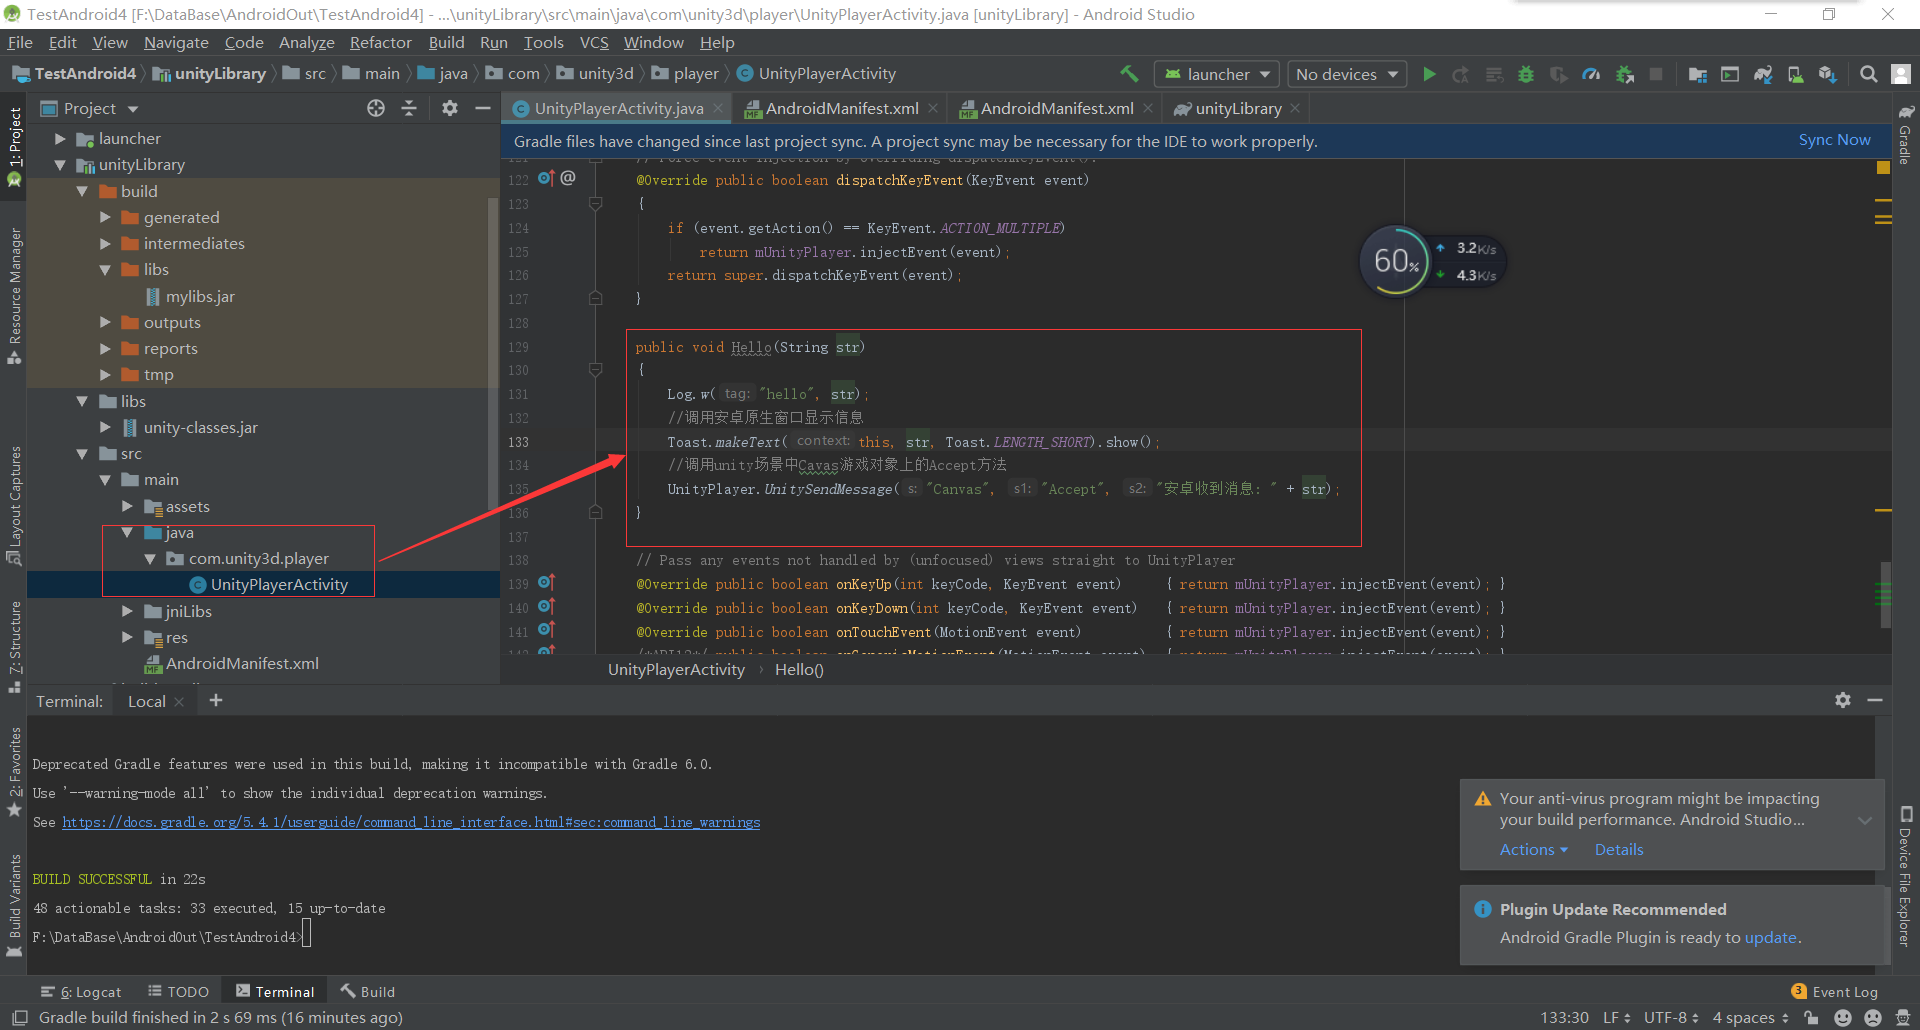Add a new terminal session tab
This screenshot has height=1030, width=1920.
point(216,700)
